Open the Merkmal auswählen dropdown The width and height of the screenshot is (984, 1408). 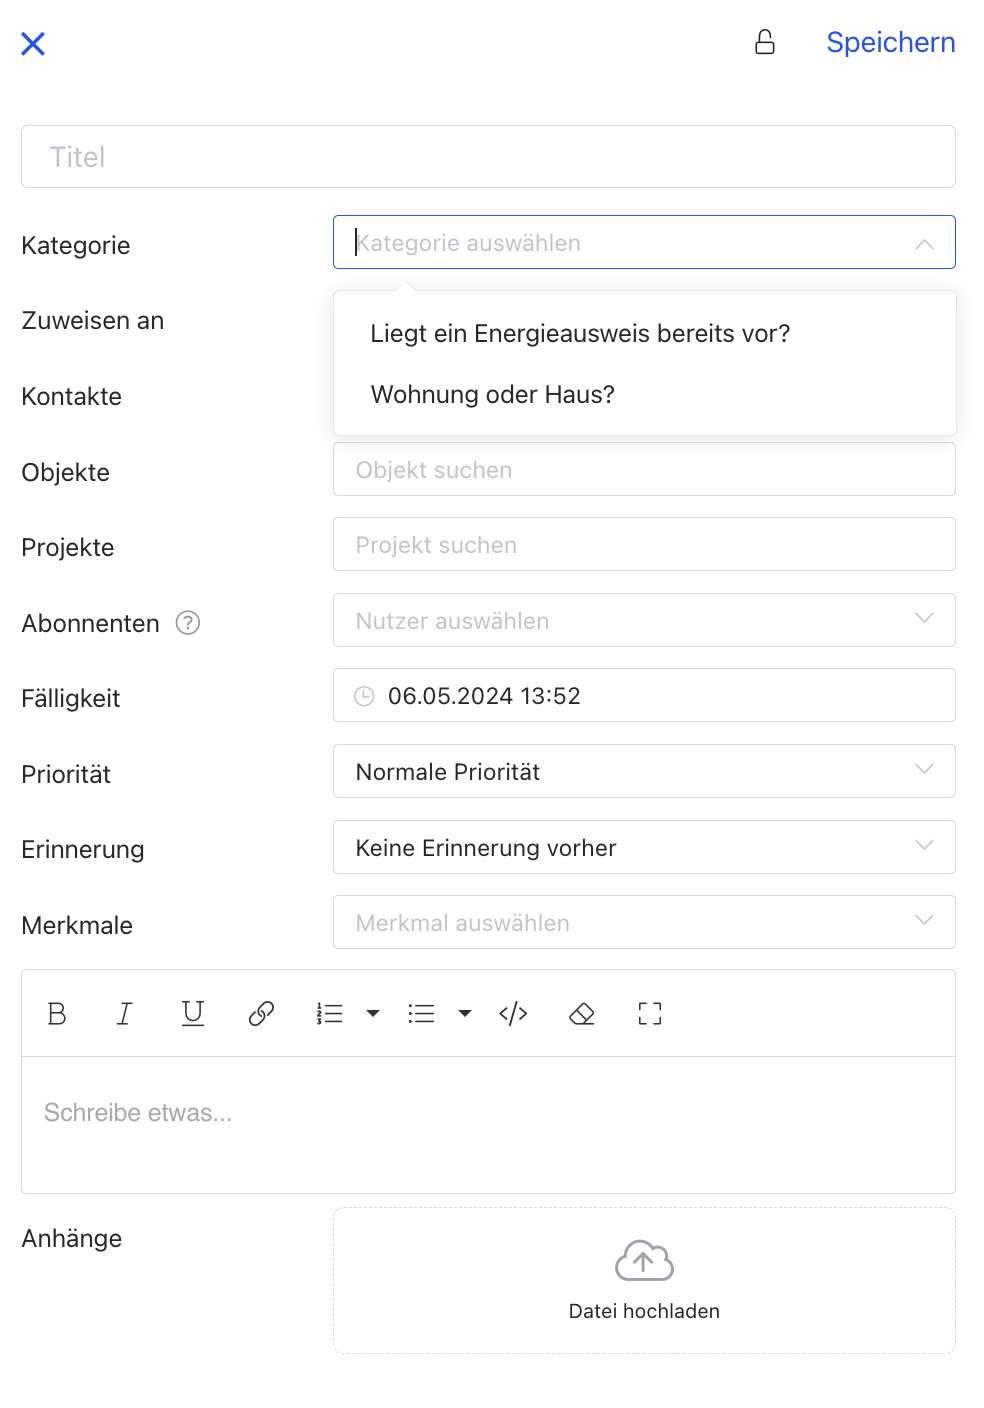click(643, 922)
